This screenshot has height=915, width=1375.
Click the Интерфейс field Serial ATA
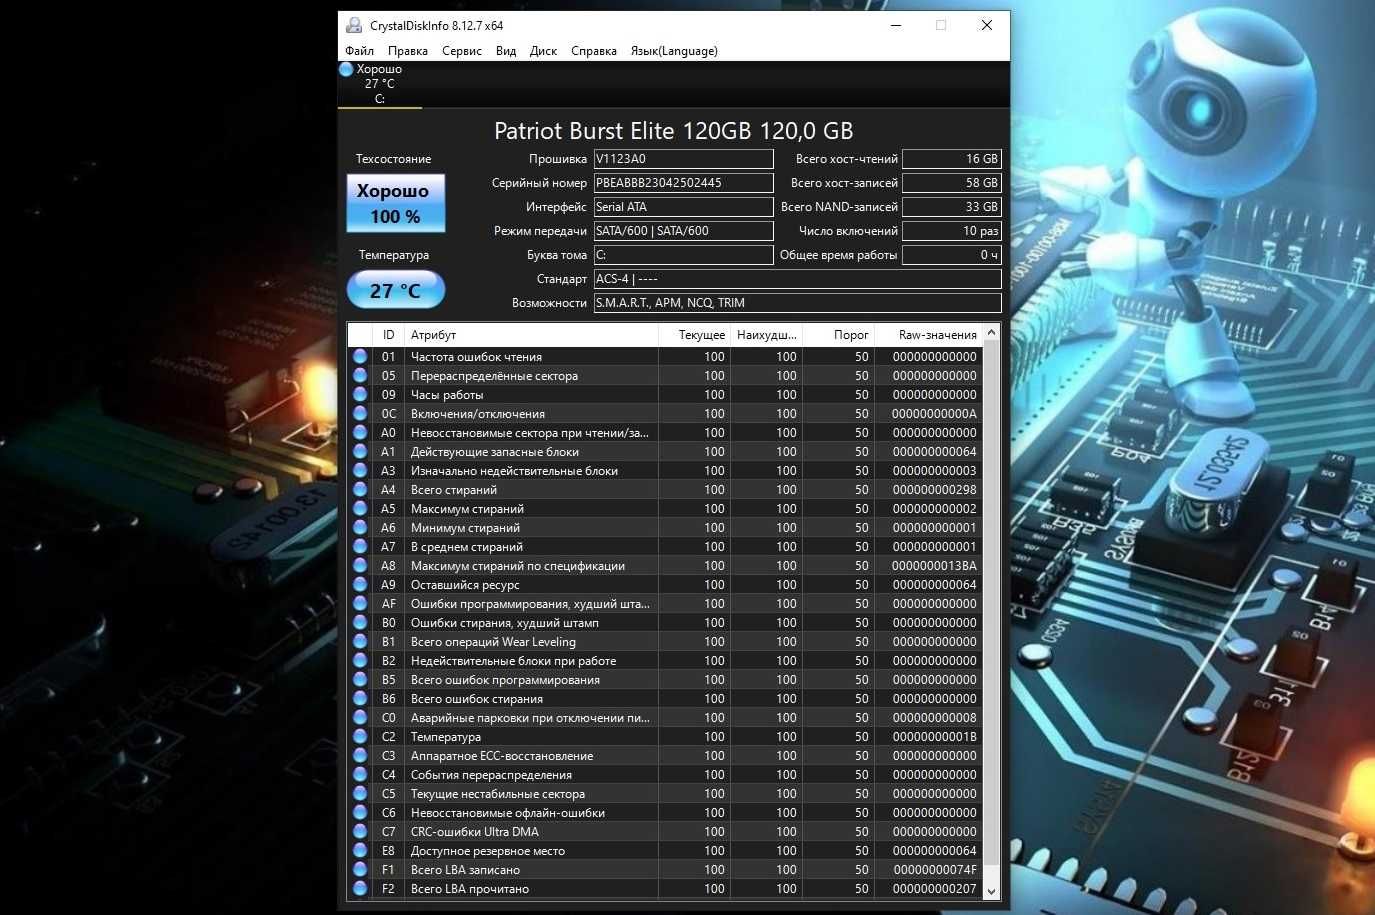[x=683, y=207]
